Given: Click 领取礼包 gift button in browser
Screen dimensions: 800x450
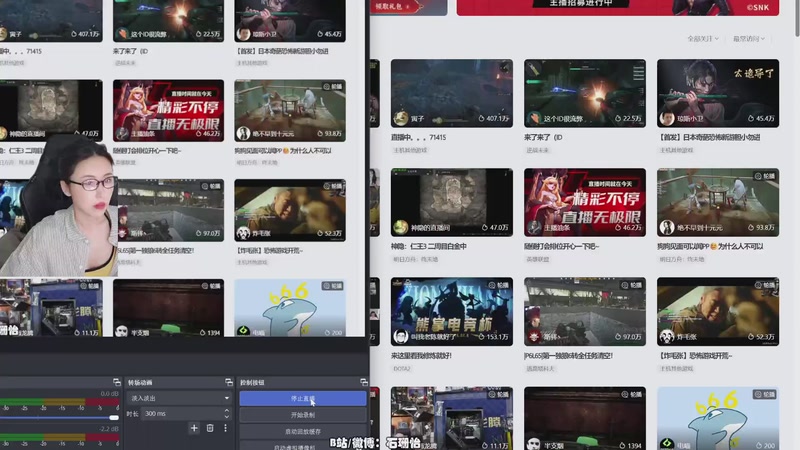Looking at the screenshot, I should point(393,7).
